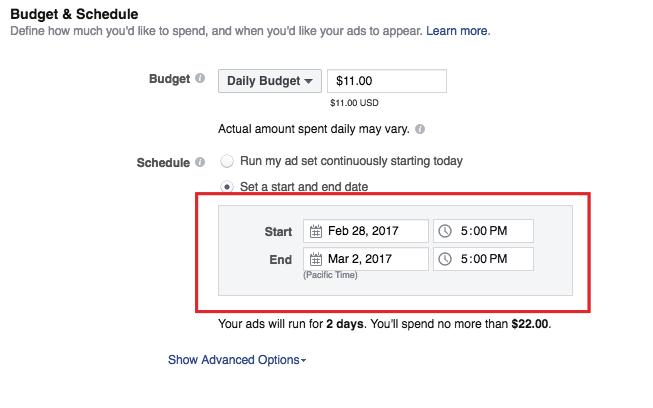Screen dimensions: 653x408
Task: Click the Pacific Time label
Action: coord(330,275)
